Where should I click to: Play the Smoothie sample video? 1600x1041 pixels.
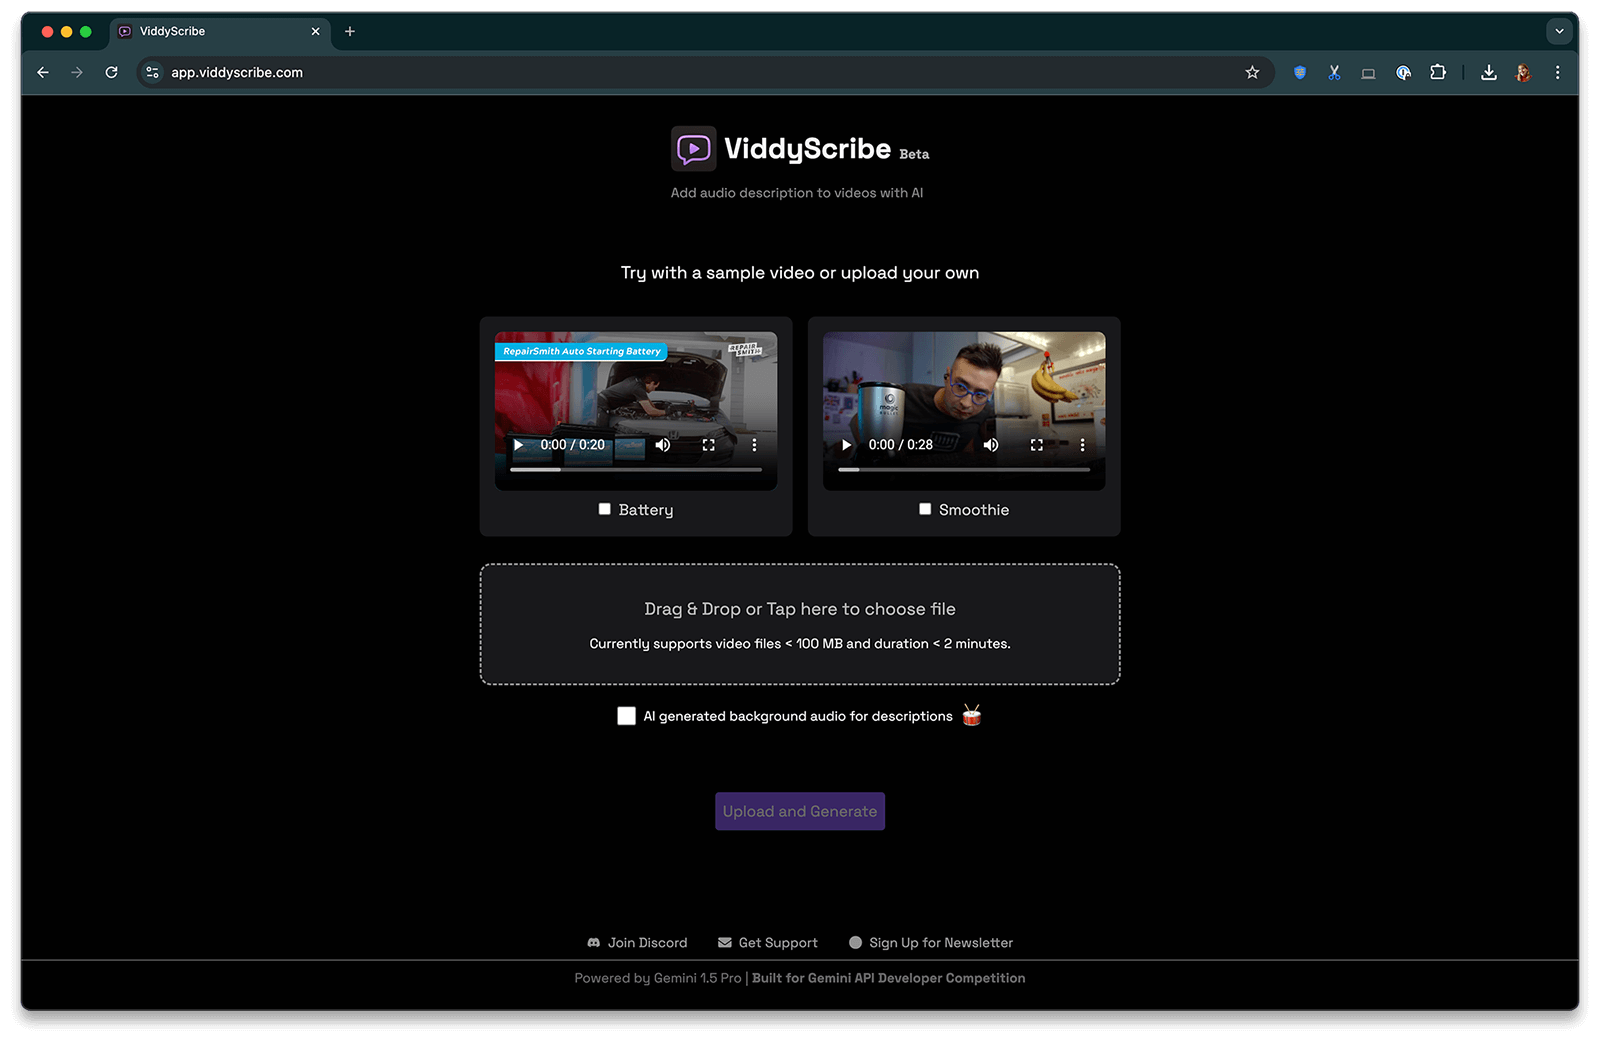pos(845,444)
